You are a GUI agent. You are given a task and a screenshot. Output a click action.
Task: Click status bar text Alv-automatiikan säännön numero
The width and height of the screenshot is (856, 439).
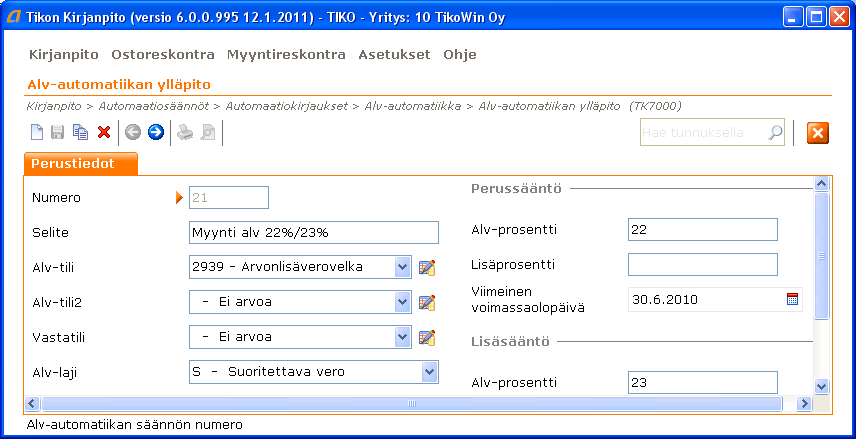[x=134, y=425]
